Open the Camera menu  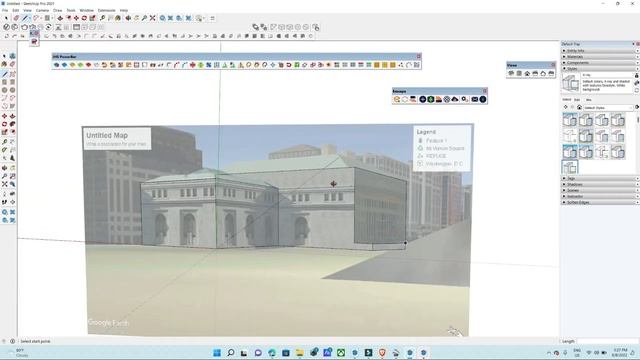[42, 10]
